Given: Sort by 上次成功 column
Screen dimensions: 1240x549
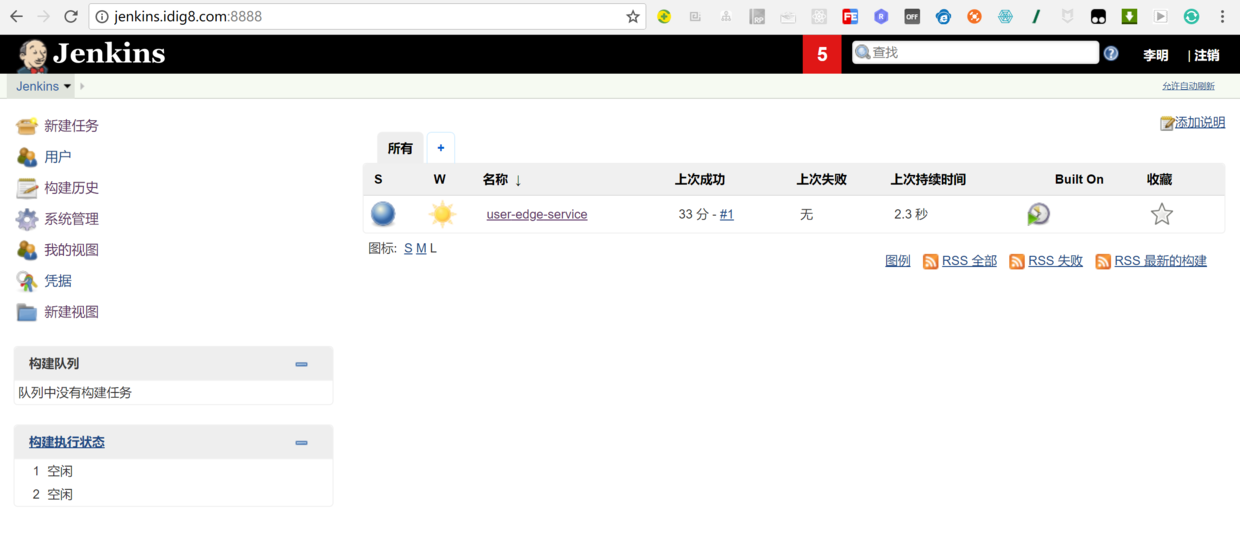Looking at the screenshot, I should 700,179.
